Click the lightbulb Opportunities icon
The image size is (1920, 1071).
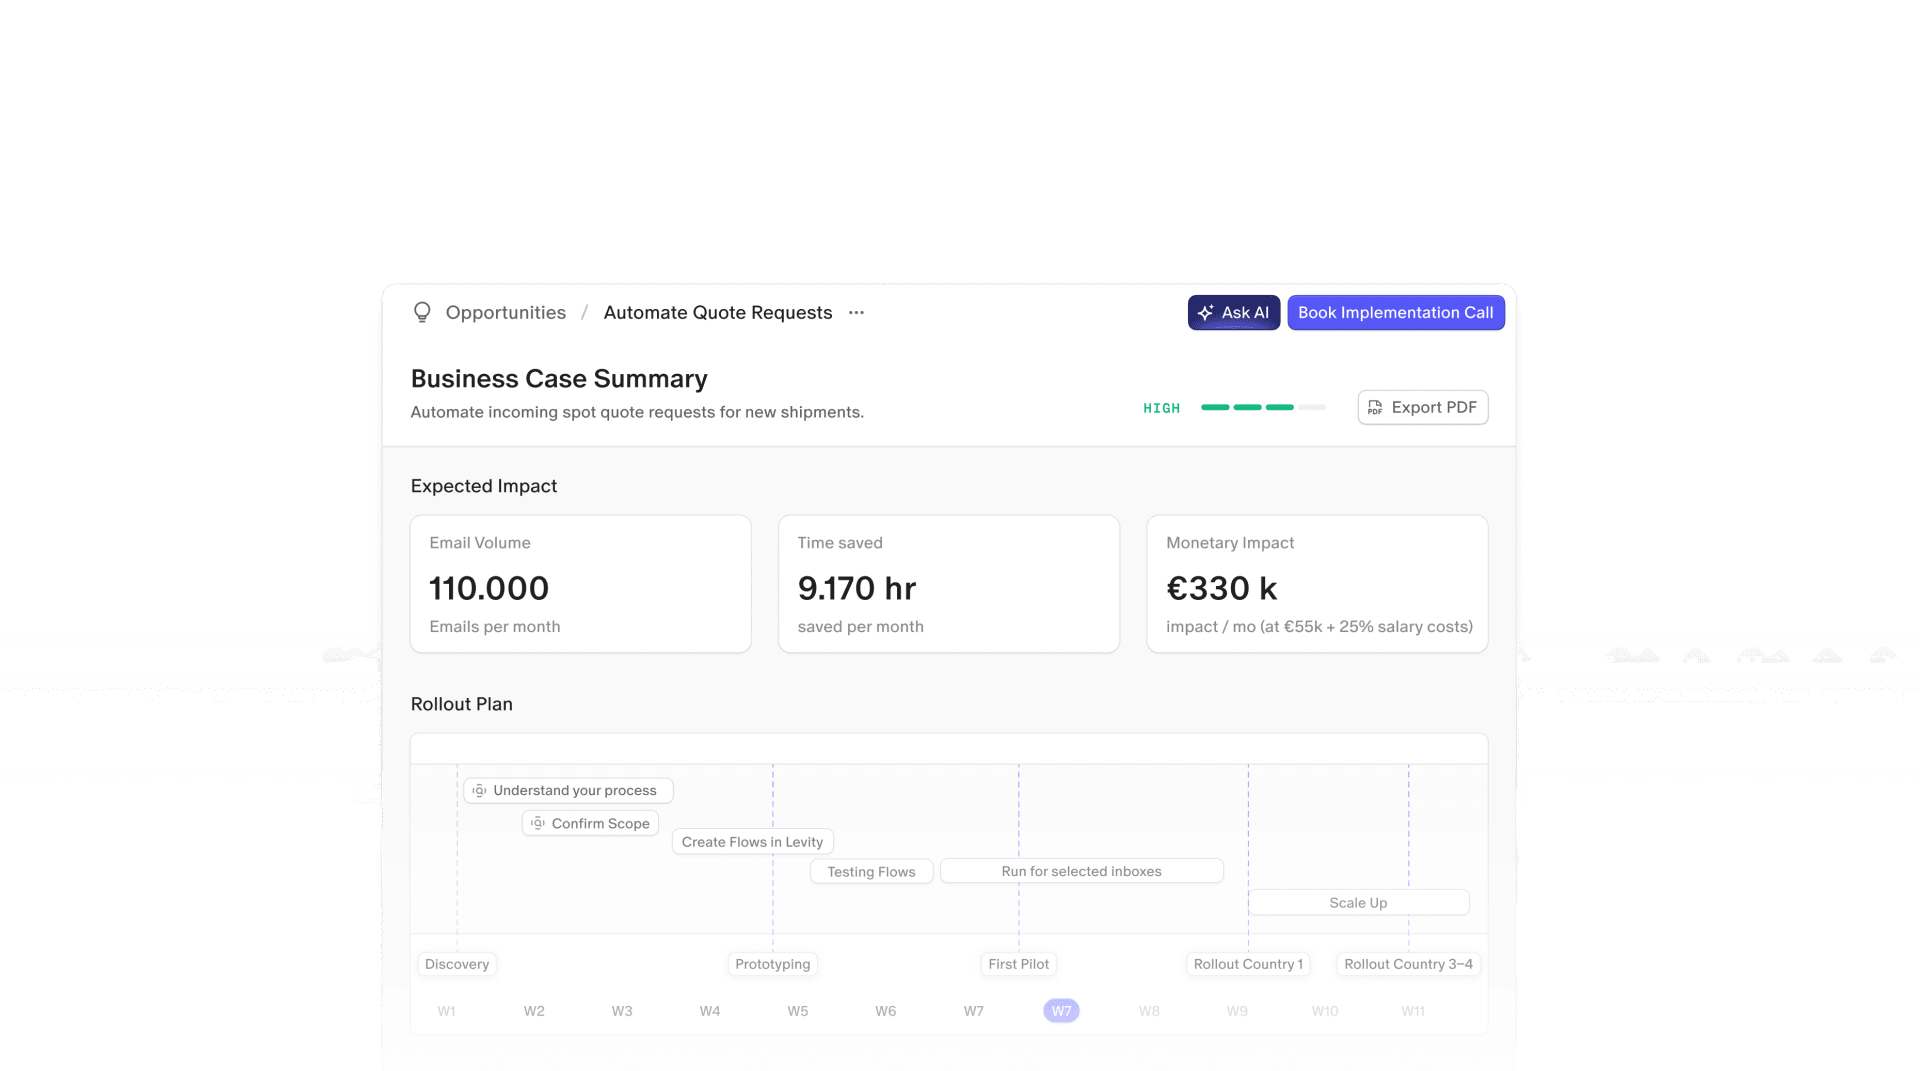(x=422, y=313)
